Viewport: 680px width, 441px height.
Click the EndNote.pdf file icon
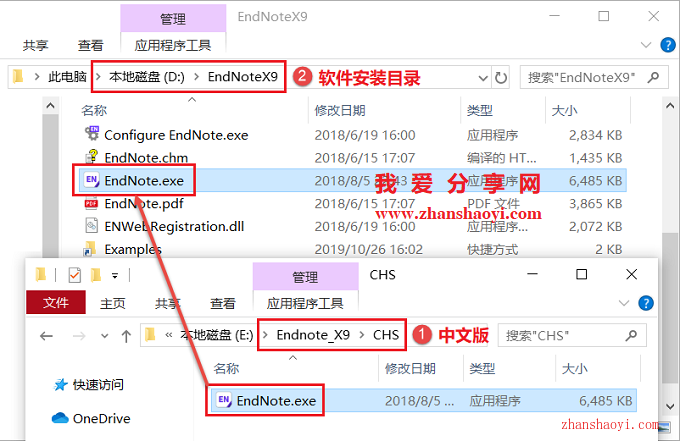91,203
